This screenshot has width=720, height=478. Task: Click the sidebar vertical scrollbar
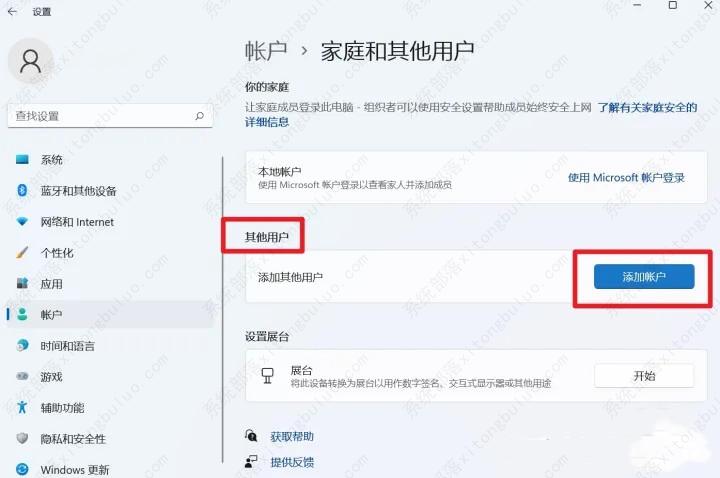(x=222, y=310)
